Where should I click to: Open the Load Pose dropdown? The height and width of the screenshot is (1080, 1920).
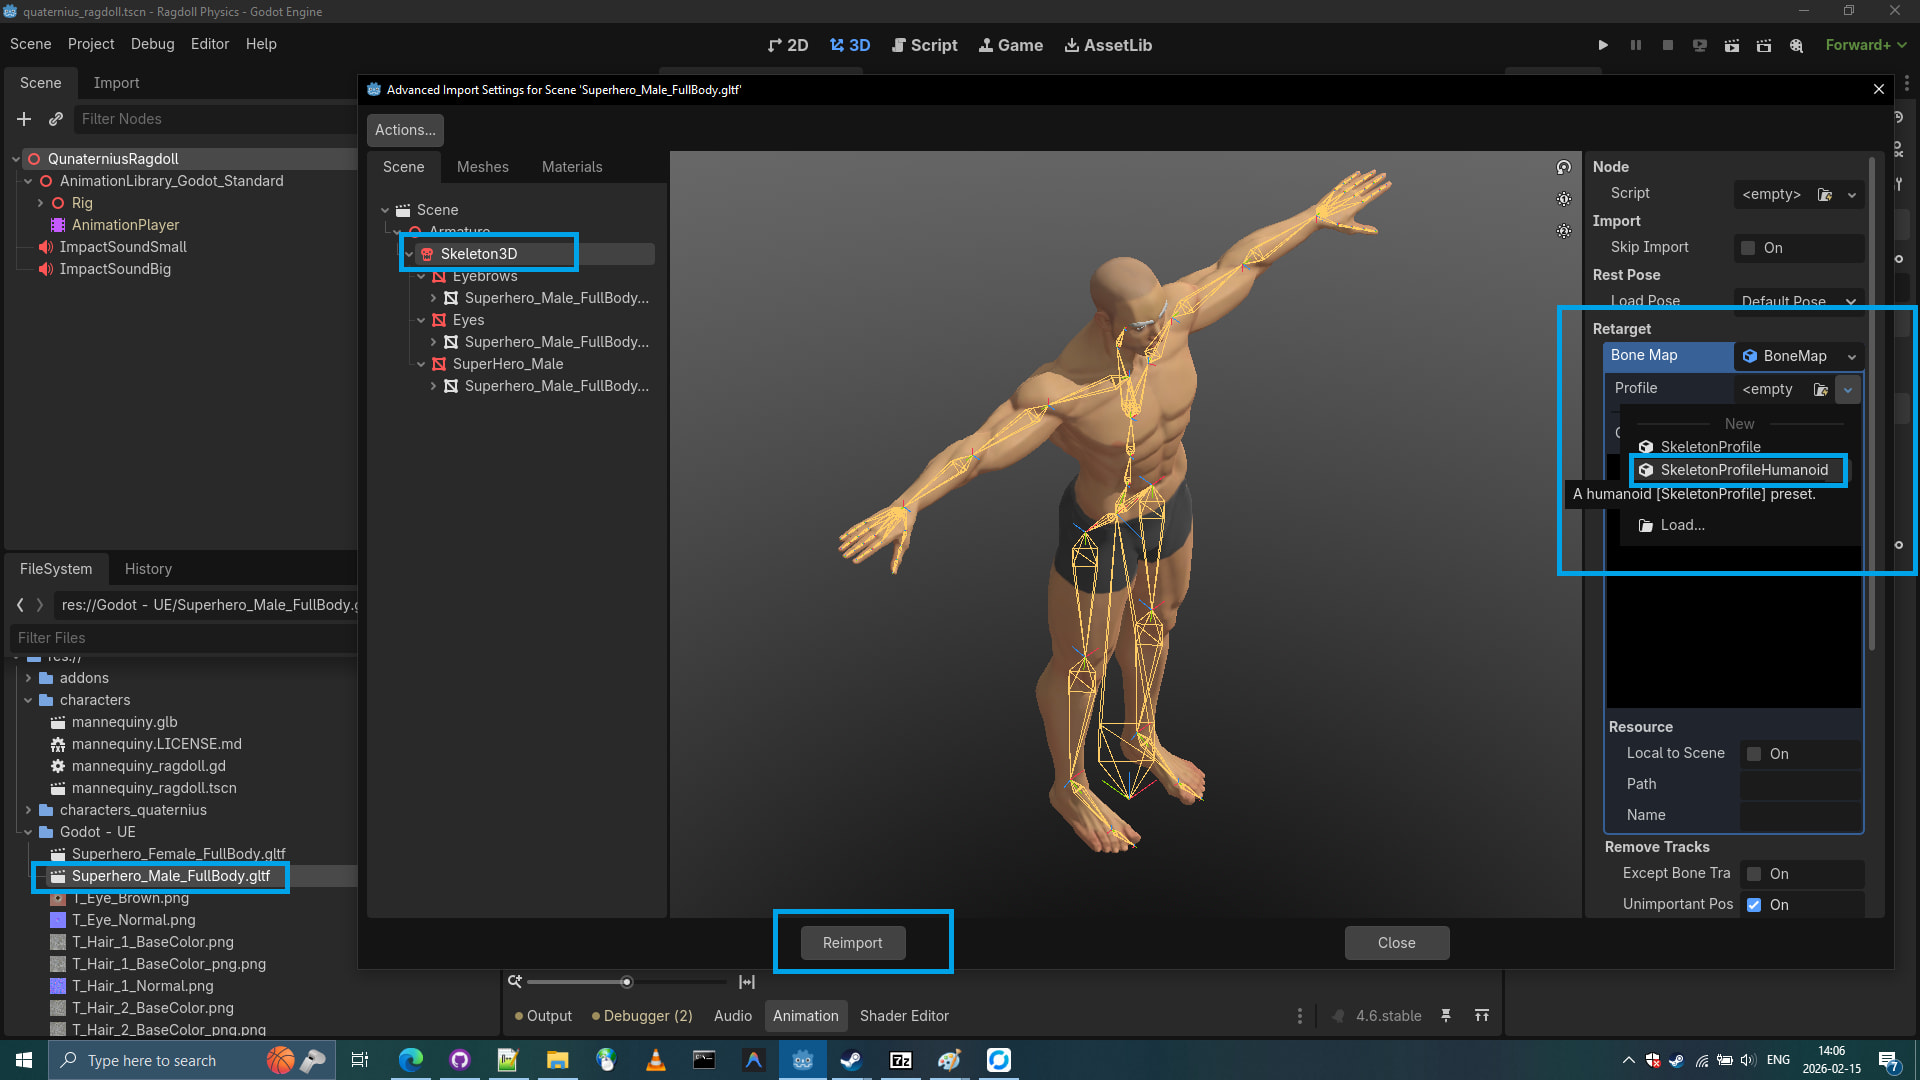[x=1798, y=301]
